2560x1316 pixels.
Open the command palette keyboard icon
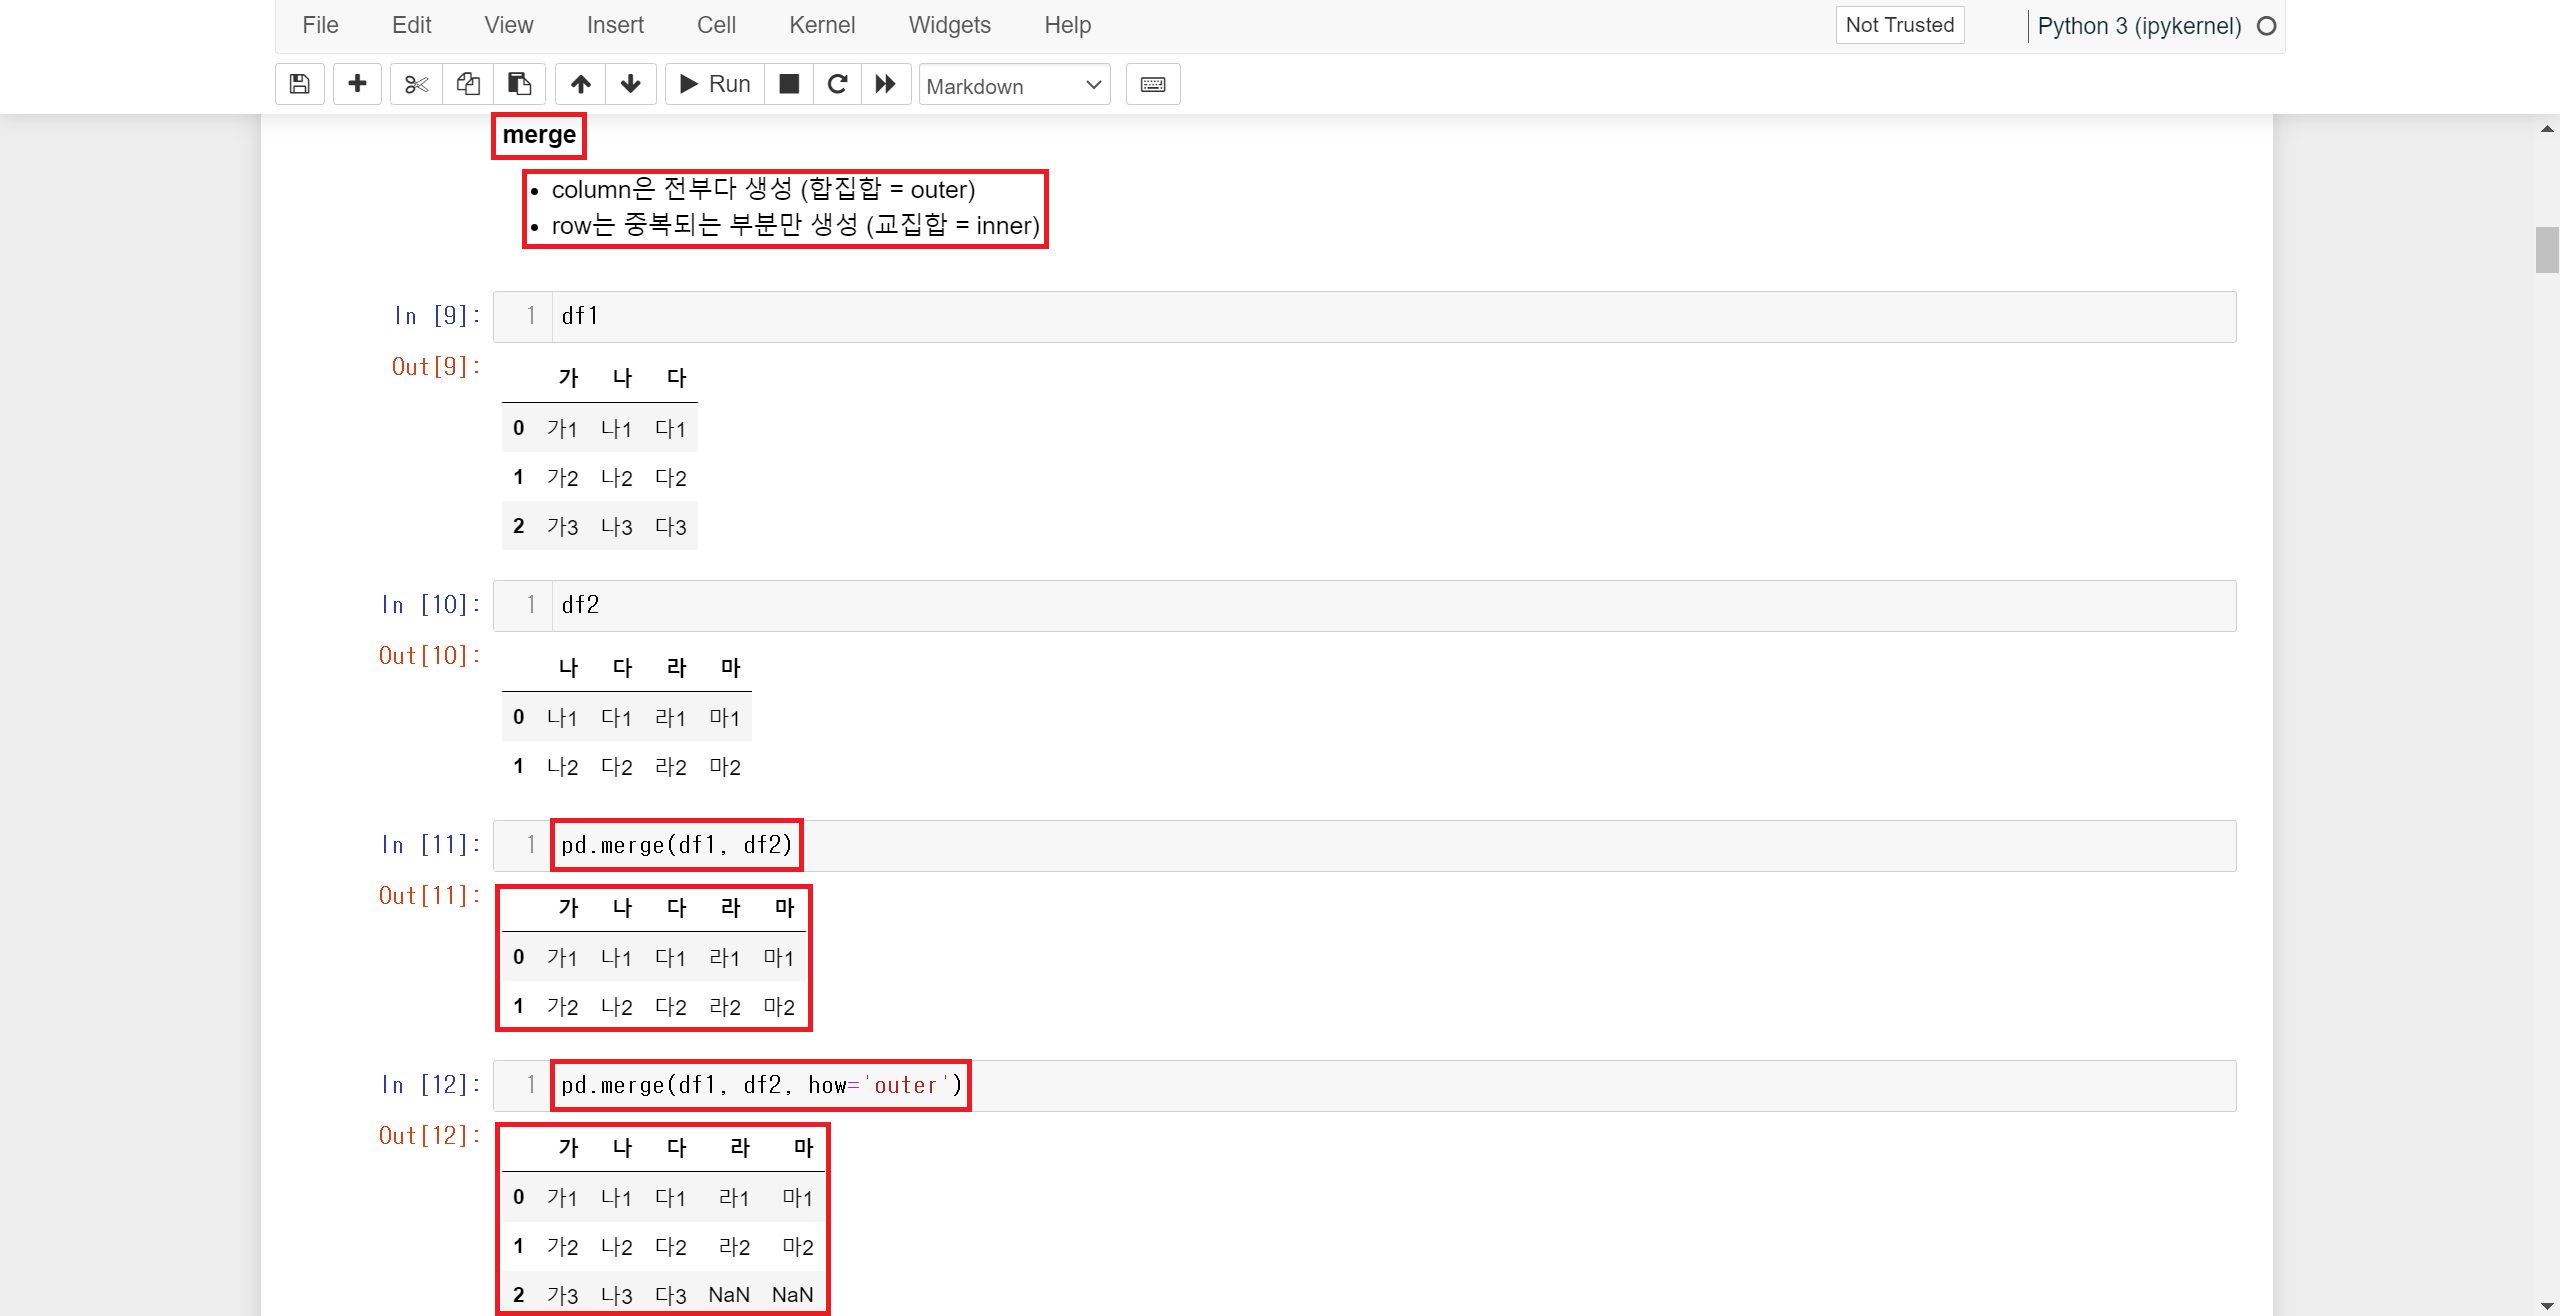(1153, 84)
